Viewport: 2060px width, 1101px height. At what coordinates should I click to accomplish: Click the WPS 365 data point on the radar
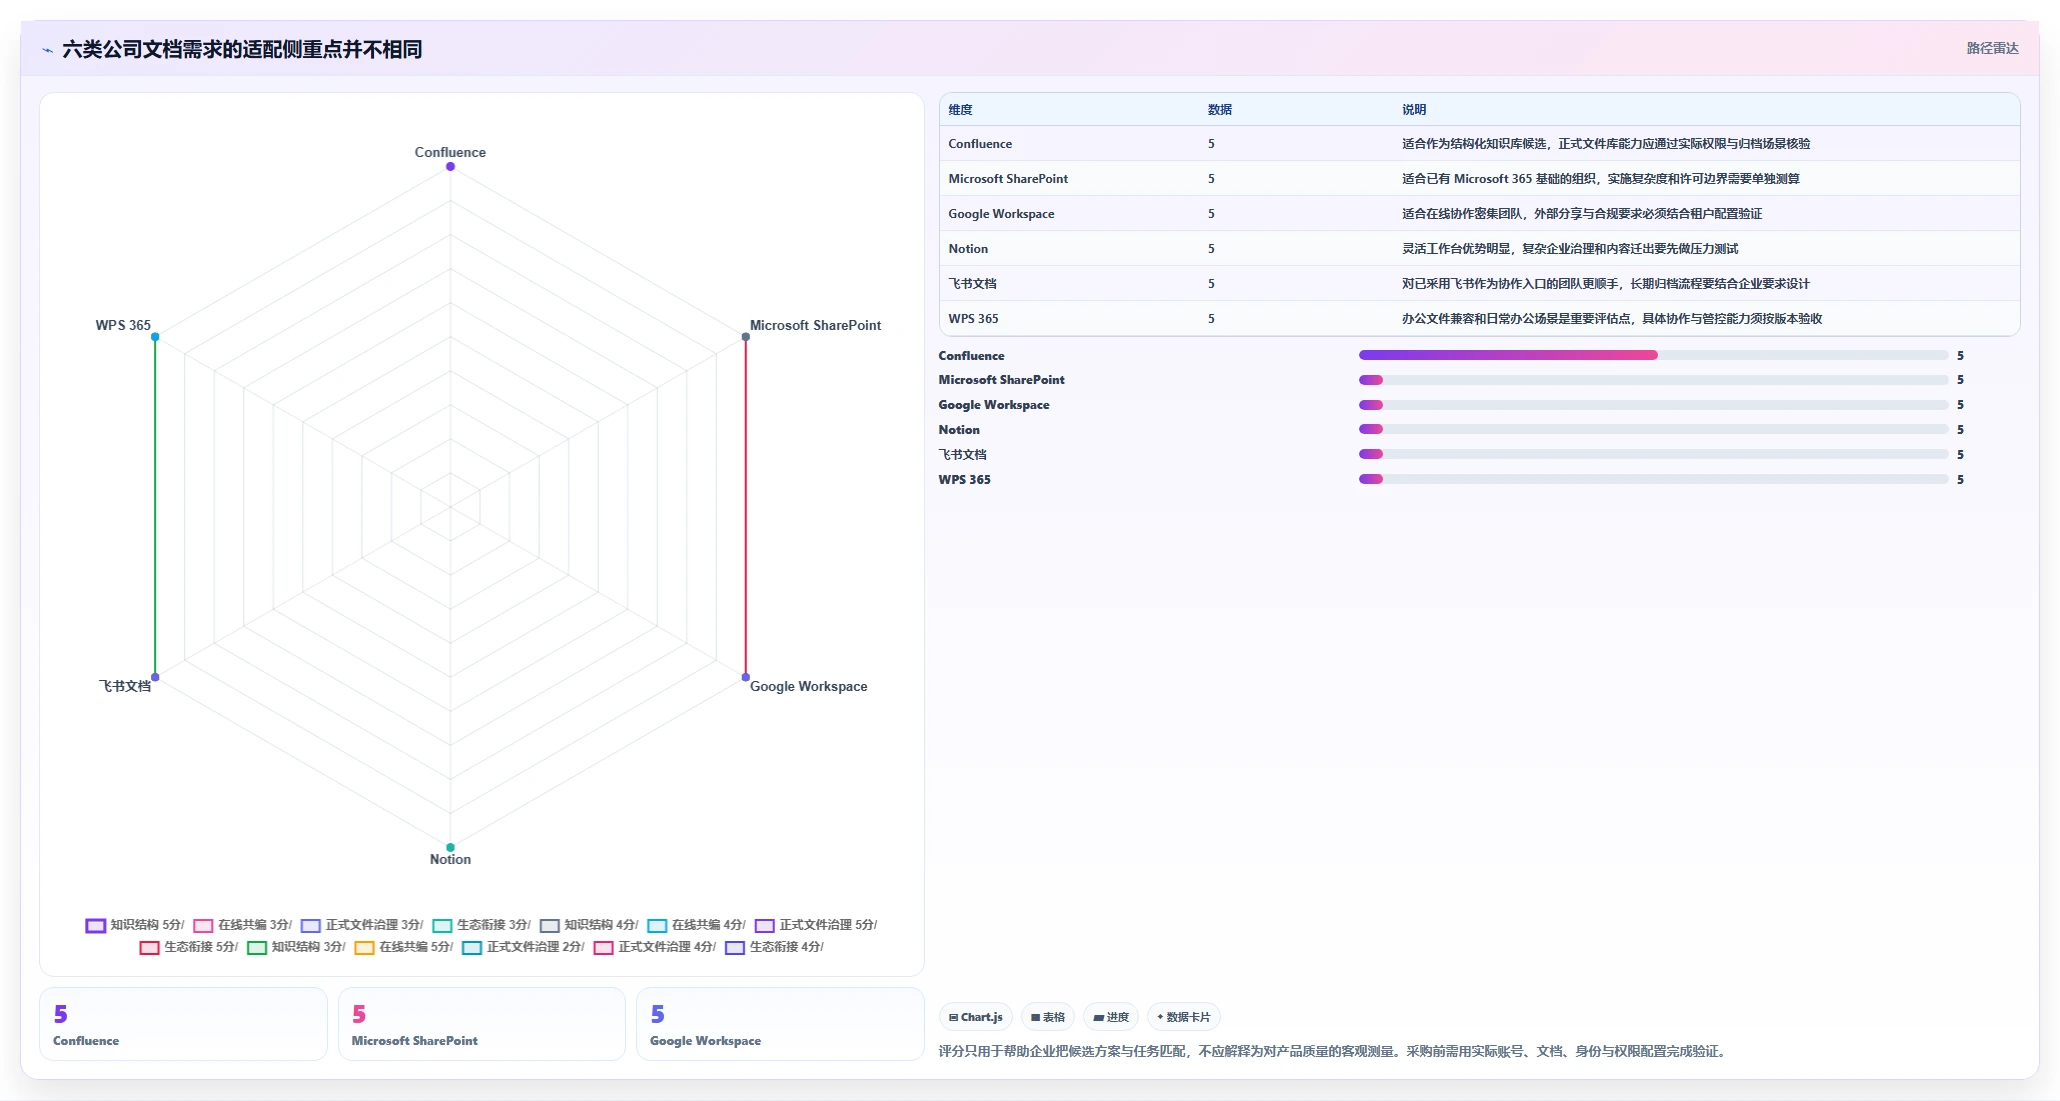coord(155,337)
